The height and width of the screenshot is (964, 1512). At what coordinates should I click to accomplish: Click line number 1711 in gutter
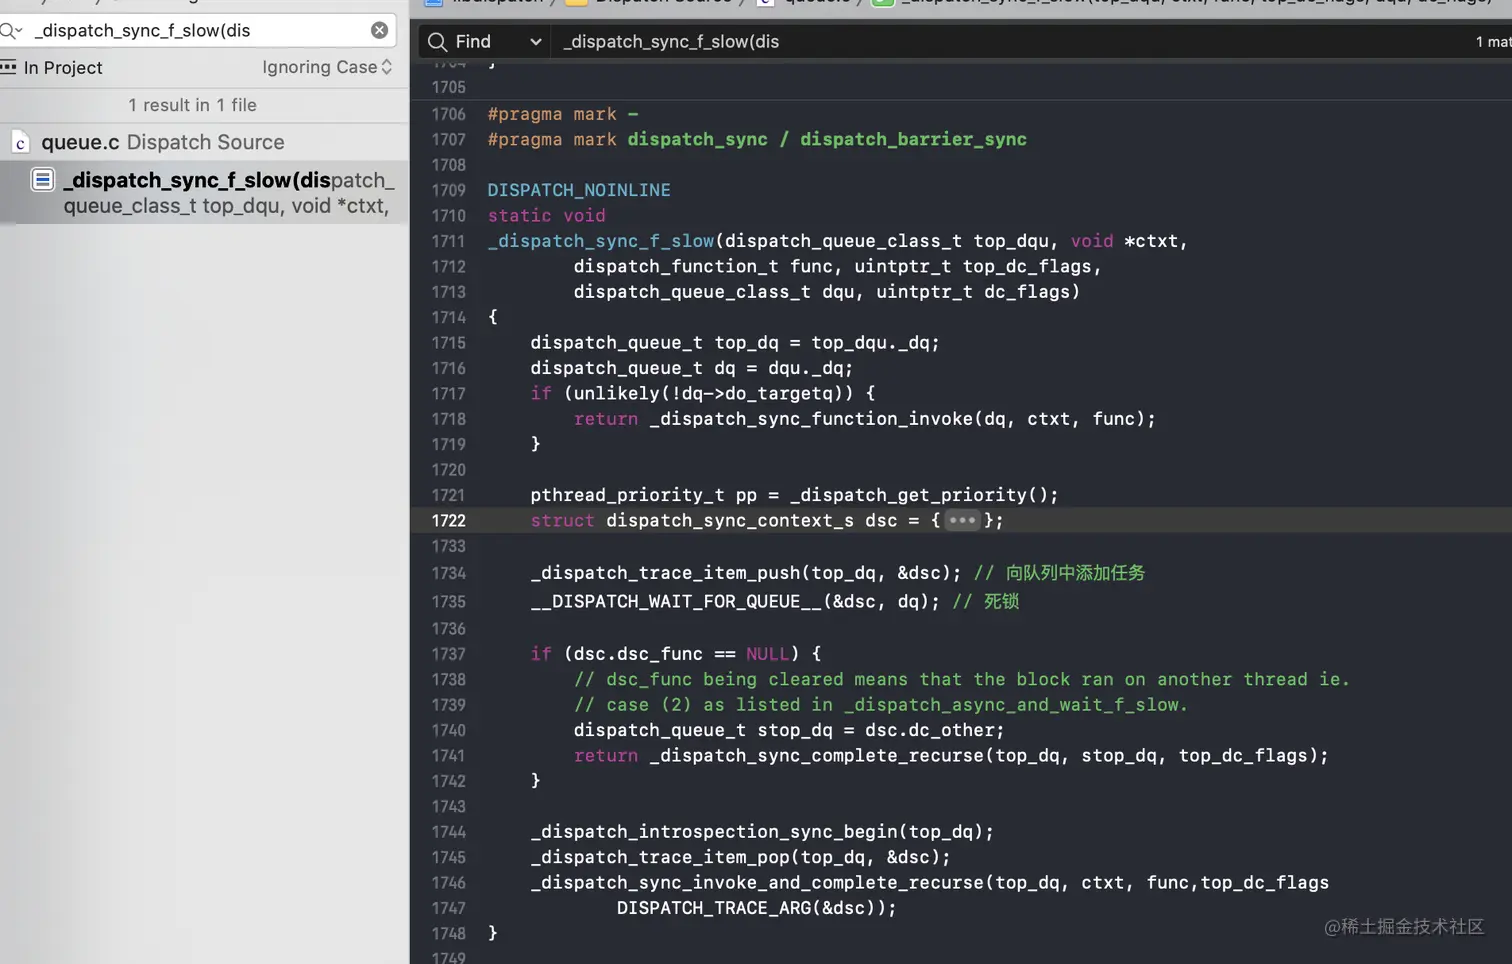pyautogui.click(x=448, y=241)
